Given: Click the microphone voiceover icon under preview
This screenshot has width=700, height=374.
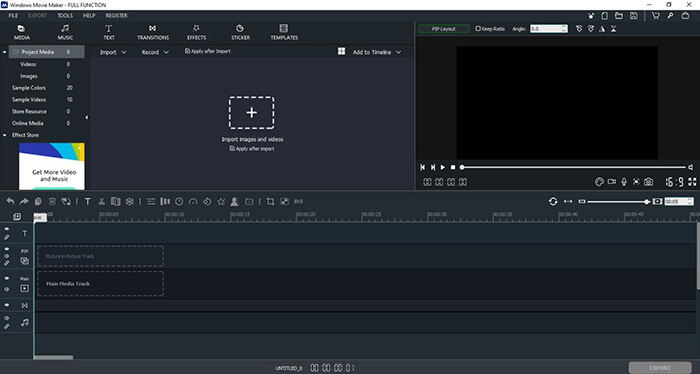Looking at the screenshot, I should point(624,182).
